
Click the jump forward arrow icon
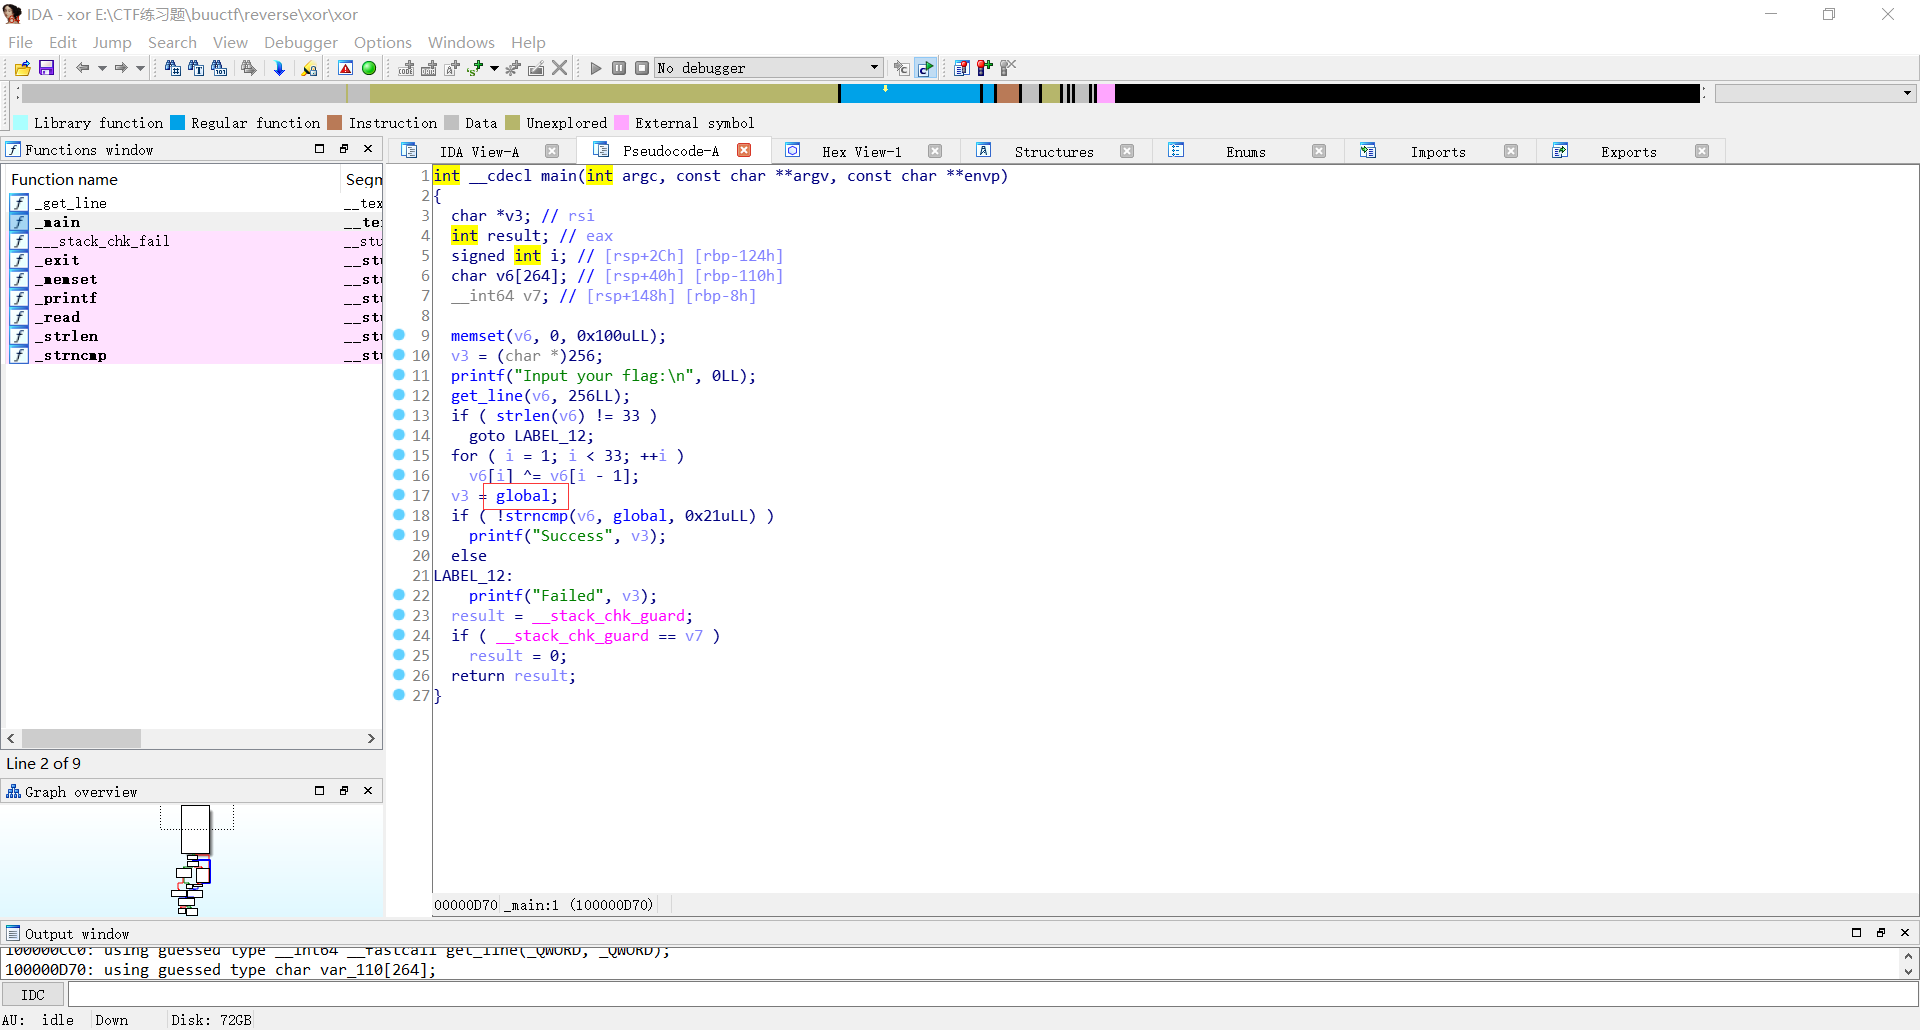click(x=120, y=68)
